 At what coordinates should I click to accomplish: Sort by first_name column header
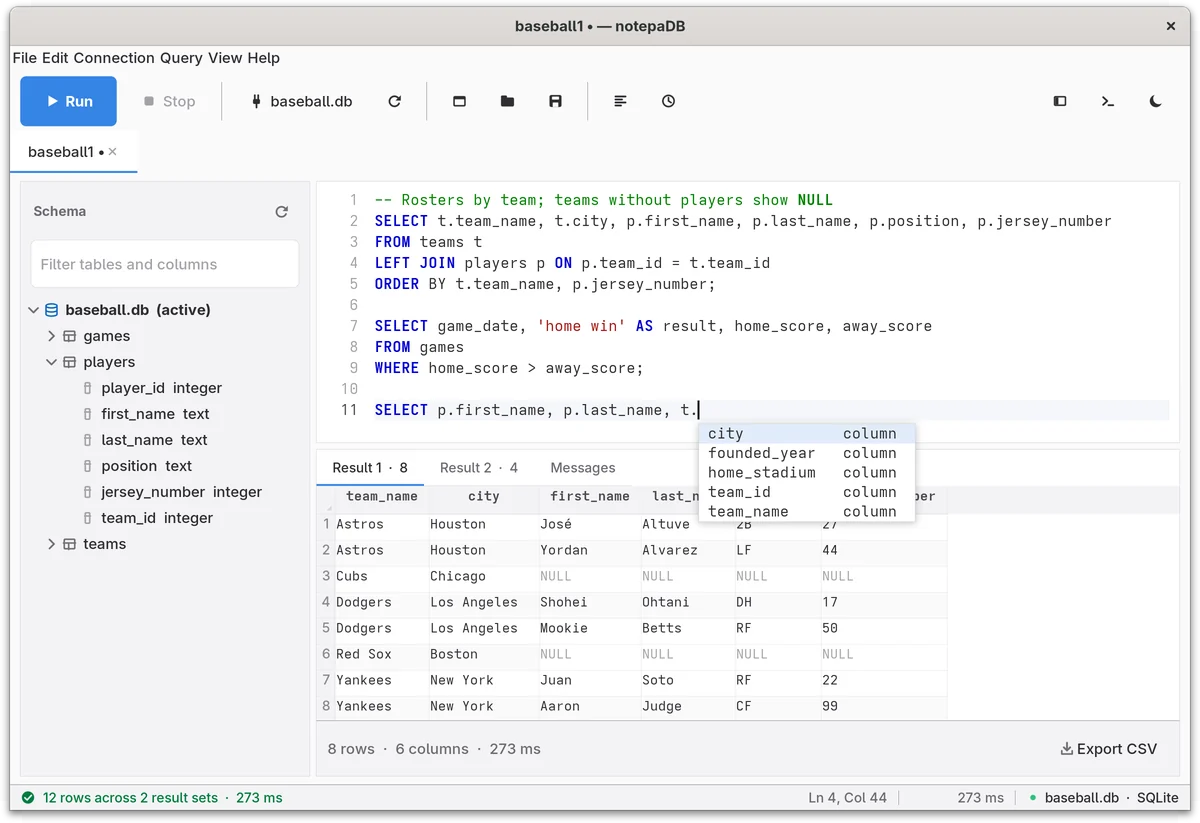pos(590,496)
